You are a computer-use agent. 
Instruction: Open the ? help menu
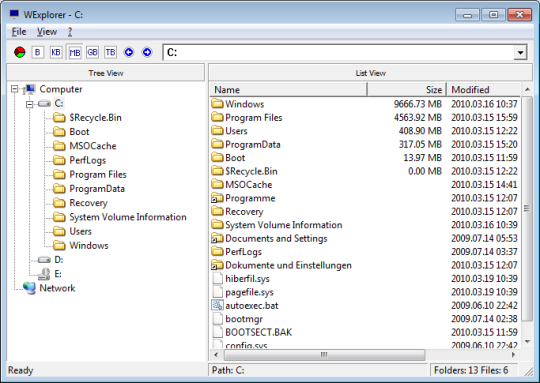70,32
